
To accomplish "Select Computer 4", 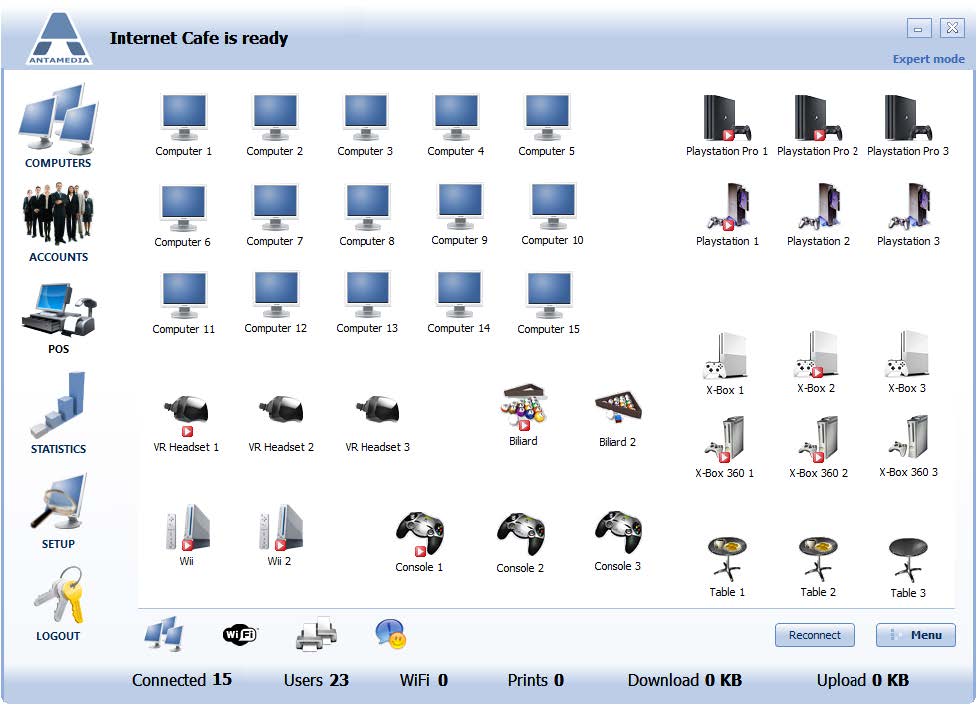I will (456, 125).
